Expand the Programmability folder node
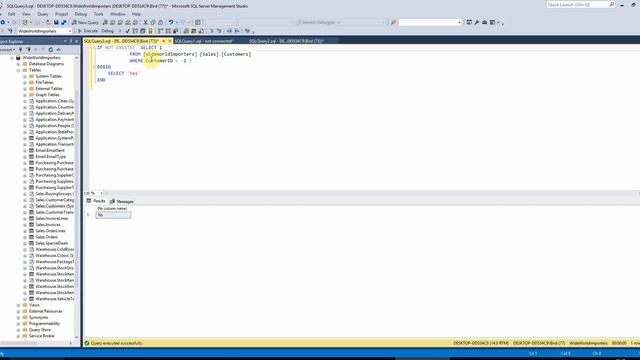 click(18, 324)
